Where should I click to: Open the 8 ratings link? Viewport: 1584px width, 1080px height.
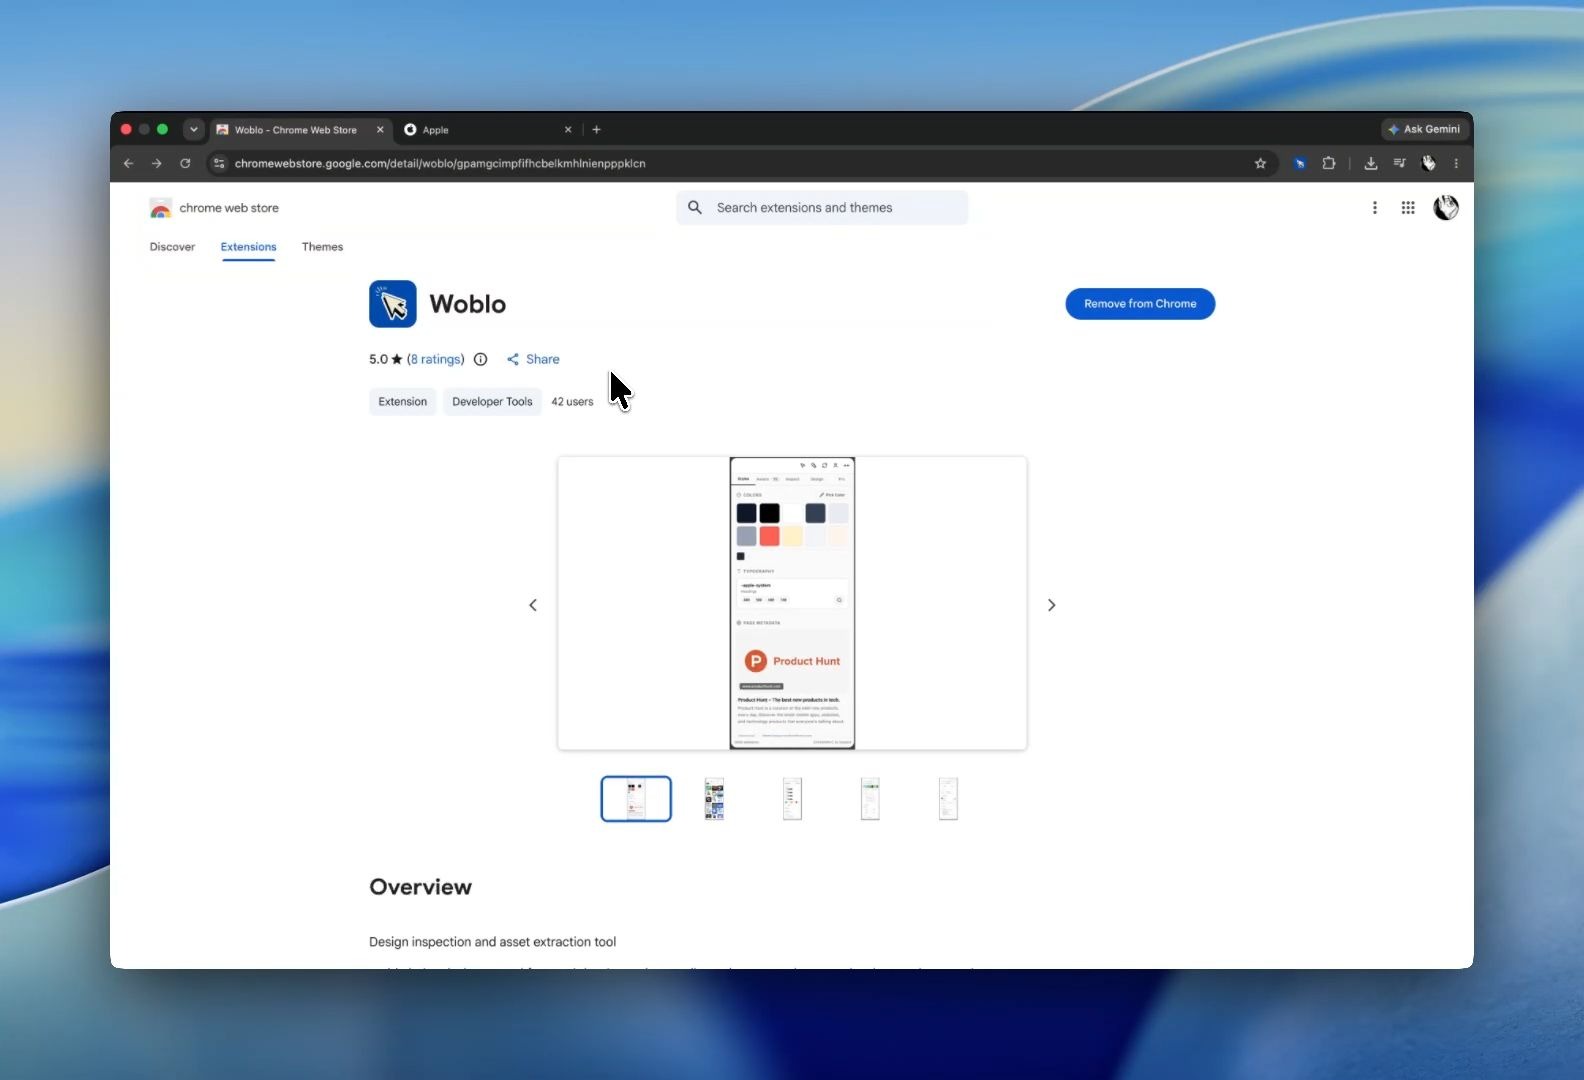click(x=437, y=359)
